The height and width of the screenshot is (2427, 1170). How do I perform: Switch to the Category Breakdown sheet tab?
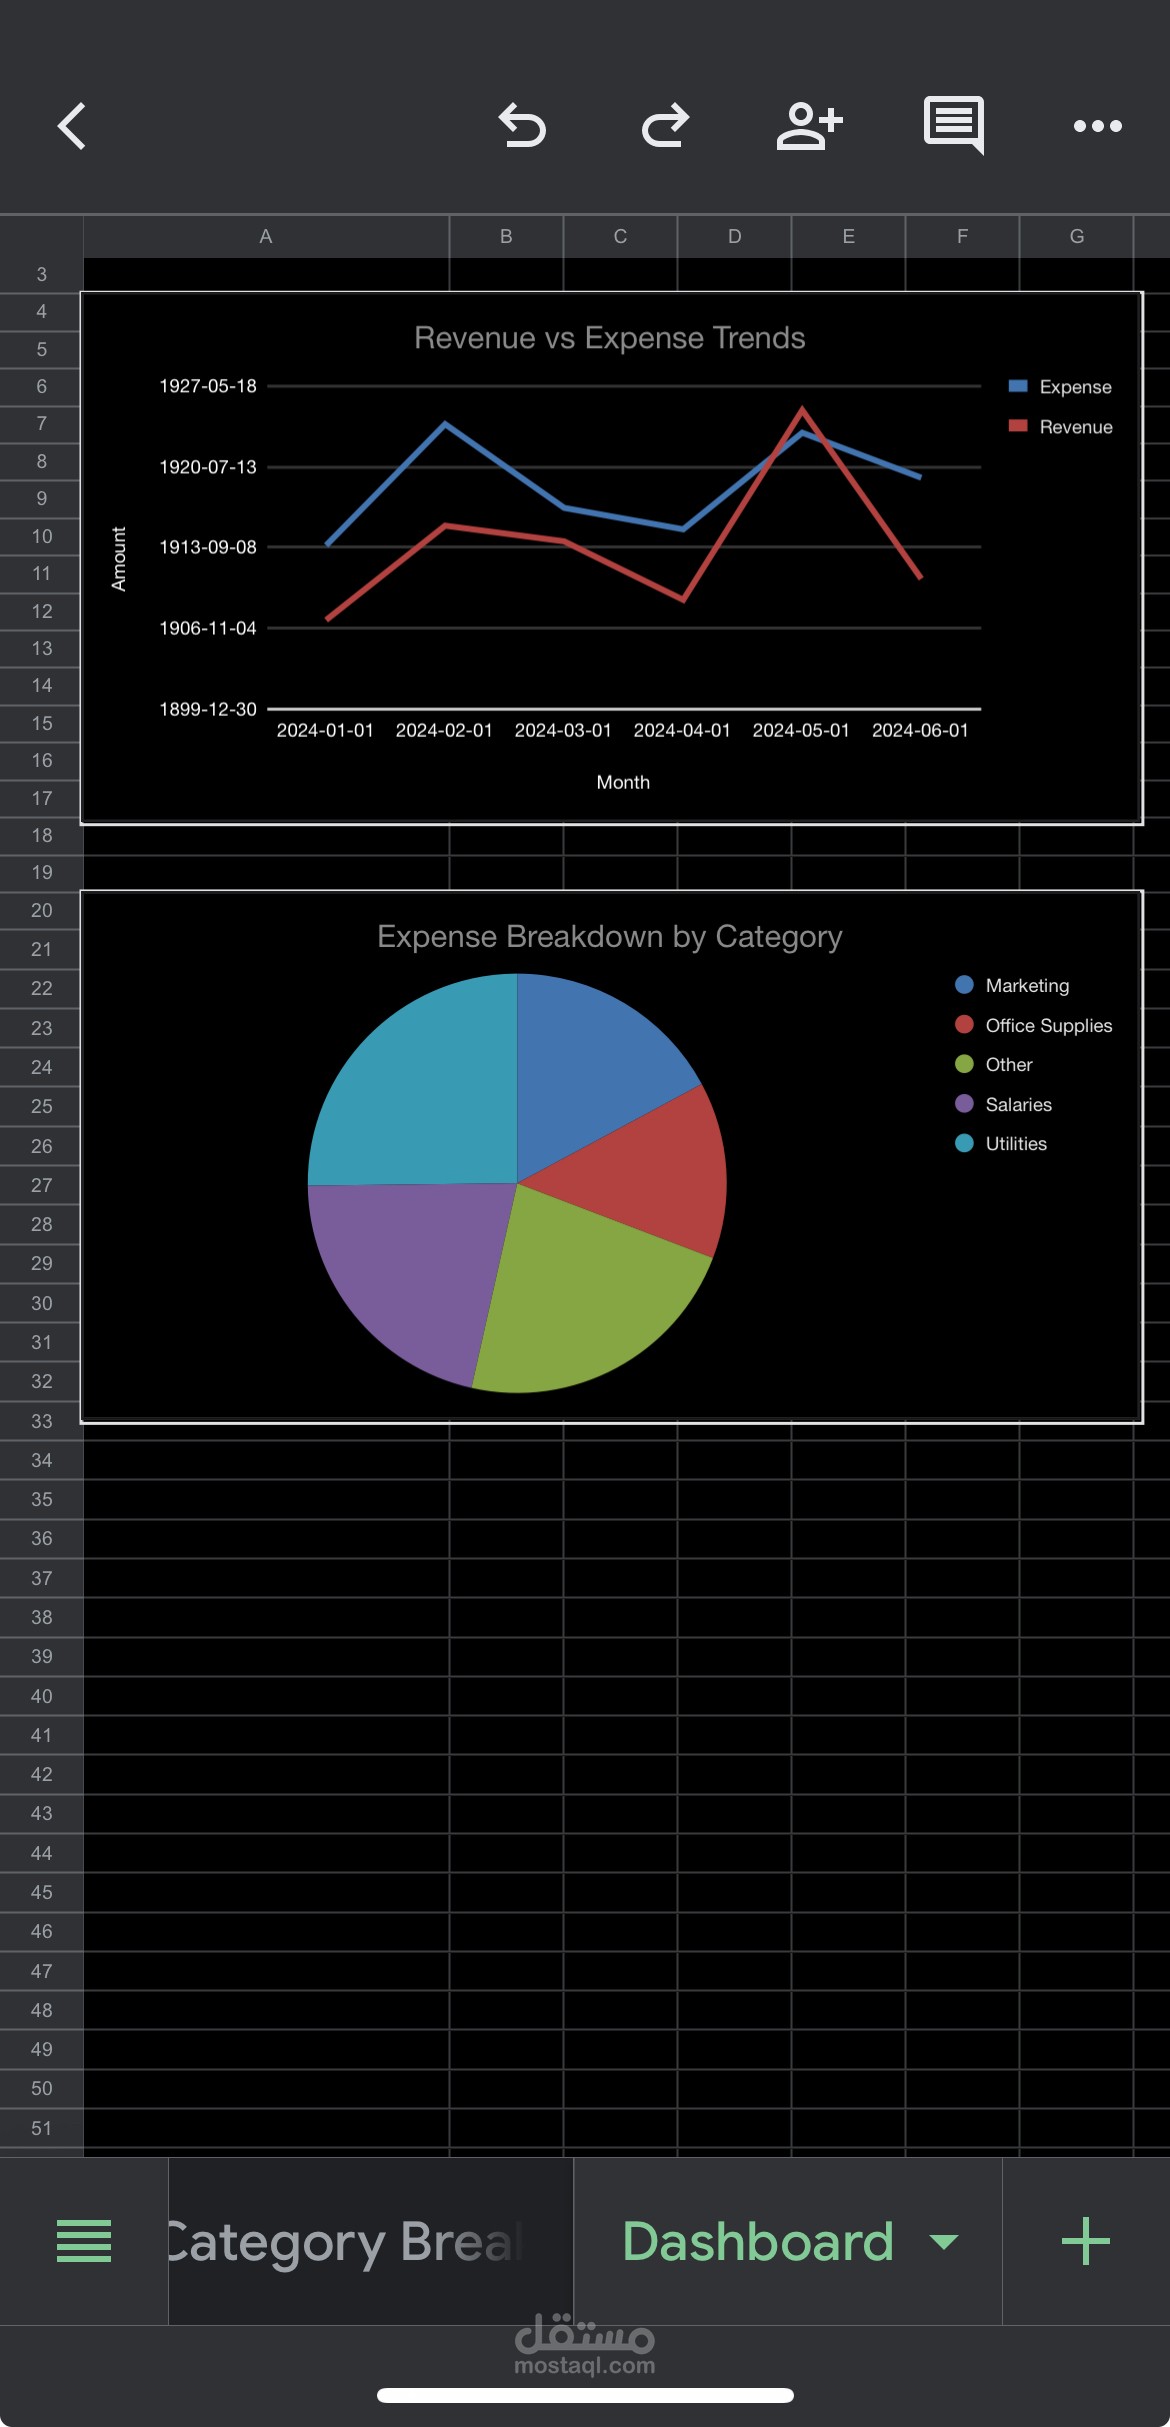371,2241
